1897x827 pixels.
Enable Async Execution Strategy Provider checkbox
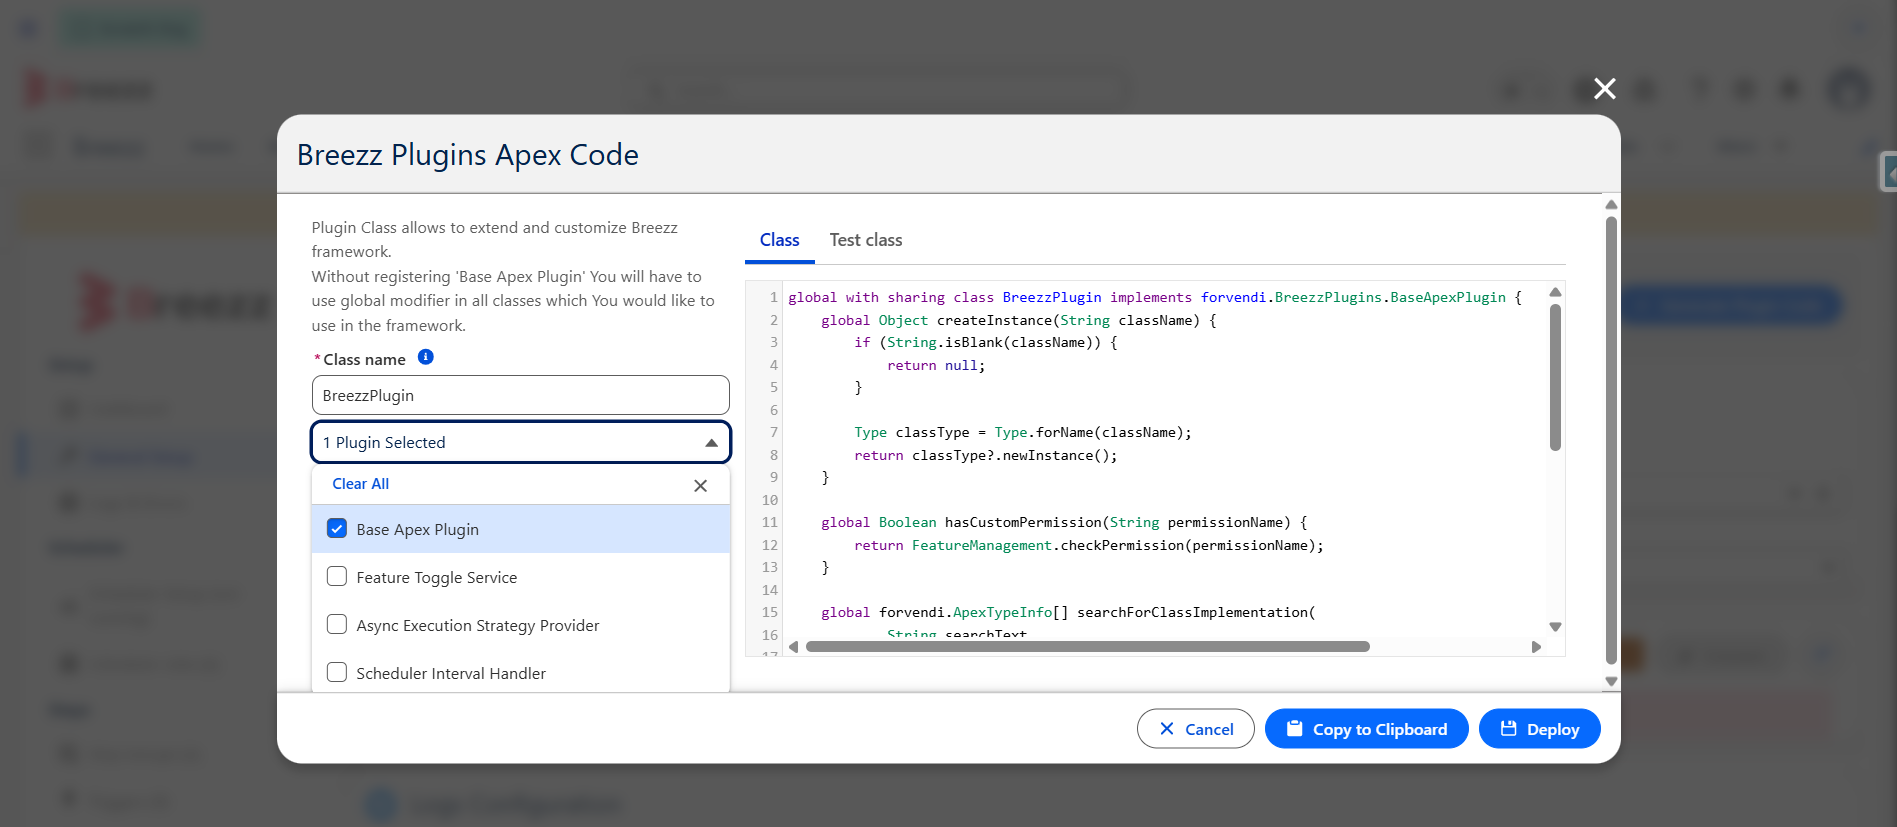coord(337,625)
